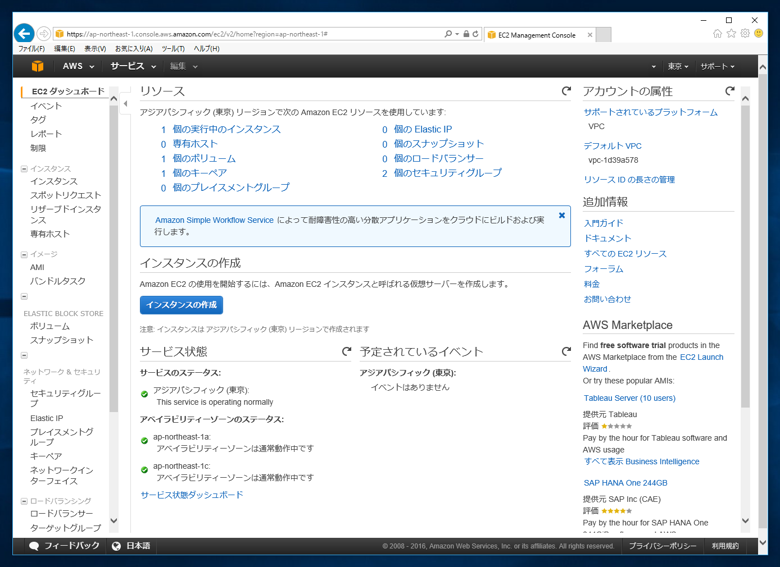
Task: Collapse the ネットワーク & セキュリティ group toggle
Action: (x=24, y=356)
